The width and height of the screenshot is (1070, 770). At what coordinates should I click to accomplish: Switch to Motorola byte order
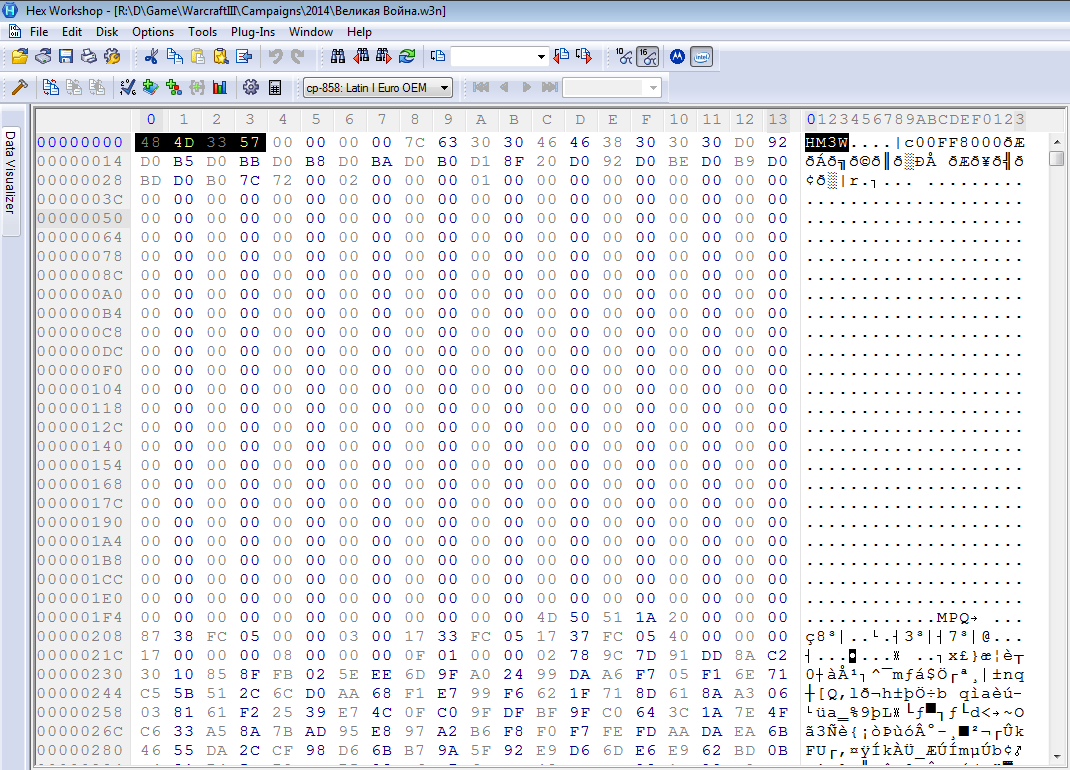coord(677,56)
